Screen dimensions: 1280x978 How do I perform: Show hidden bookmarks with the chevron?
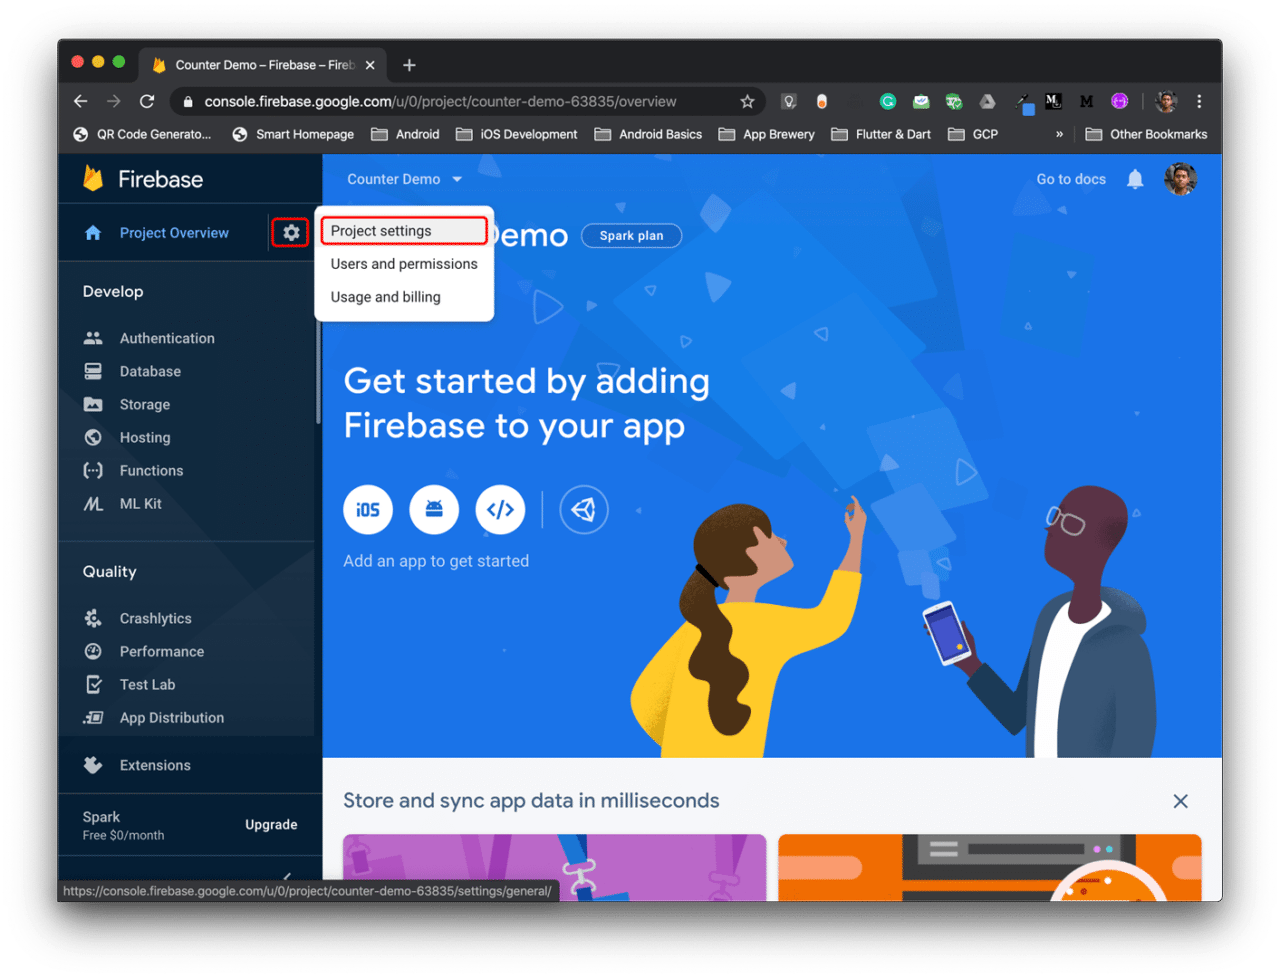[x=1059, y=134]
